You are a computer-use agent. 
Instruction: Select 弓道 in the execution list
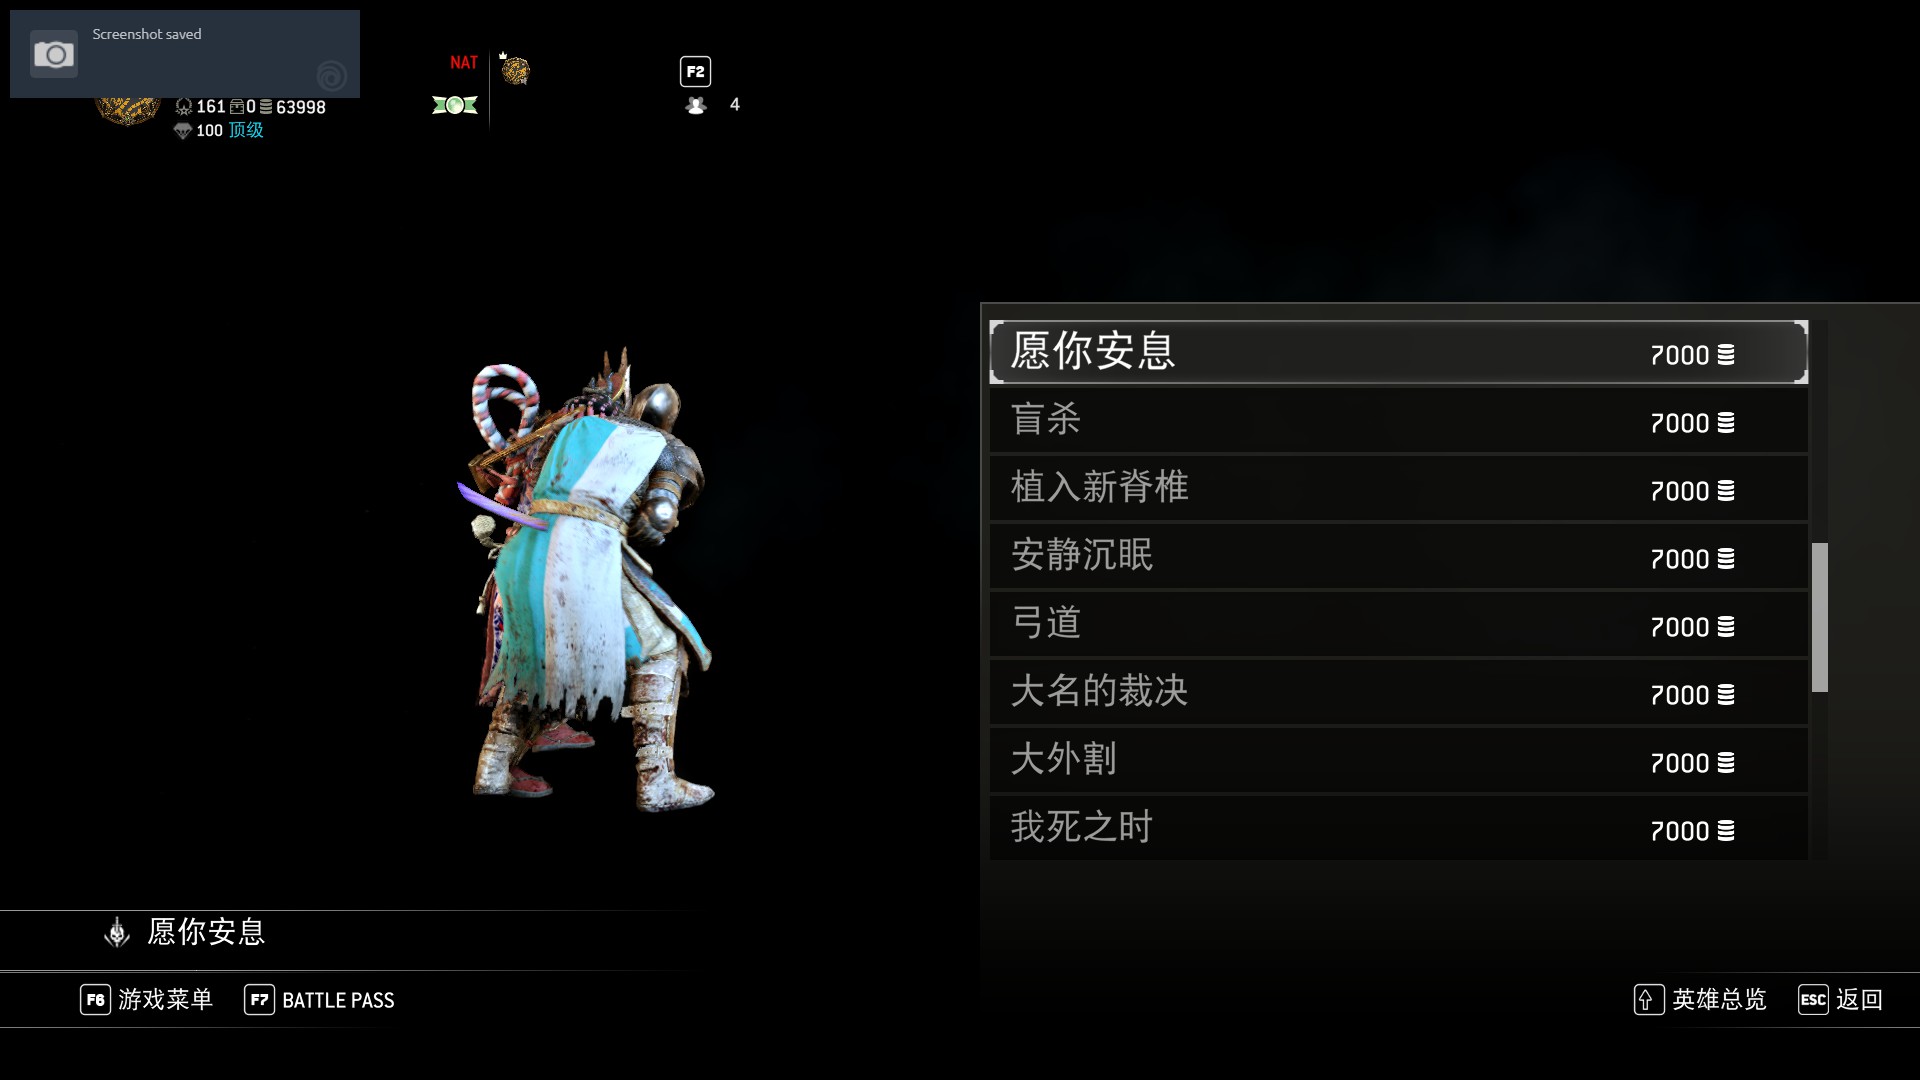1398,625
